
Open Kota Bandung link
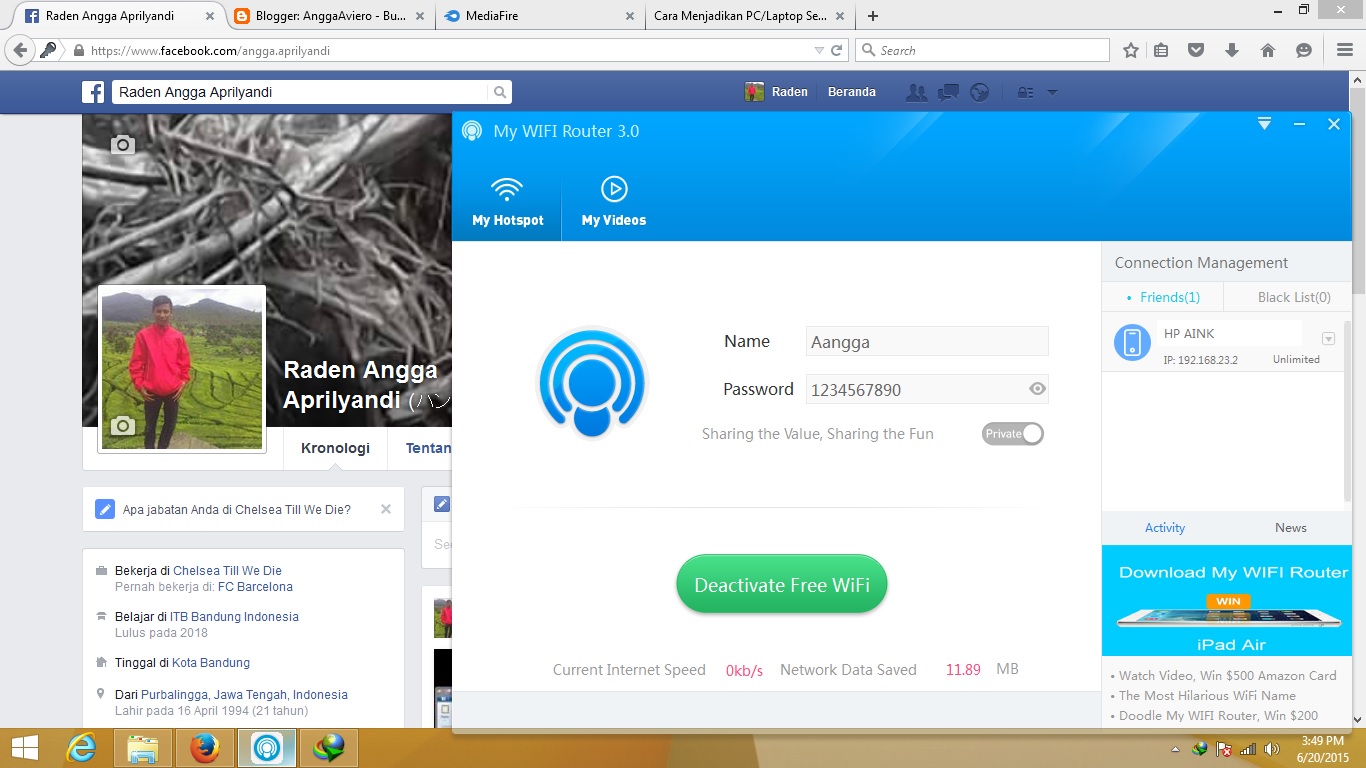[211, 662]
